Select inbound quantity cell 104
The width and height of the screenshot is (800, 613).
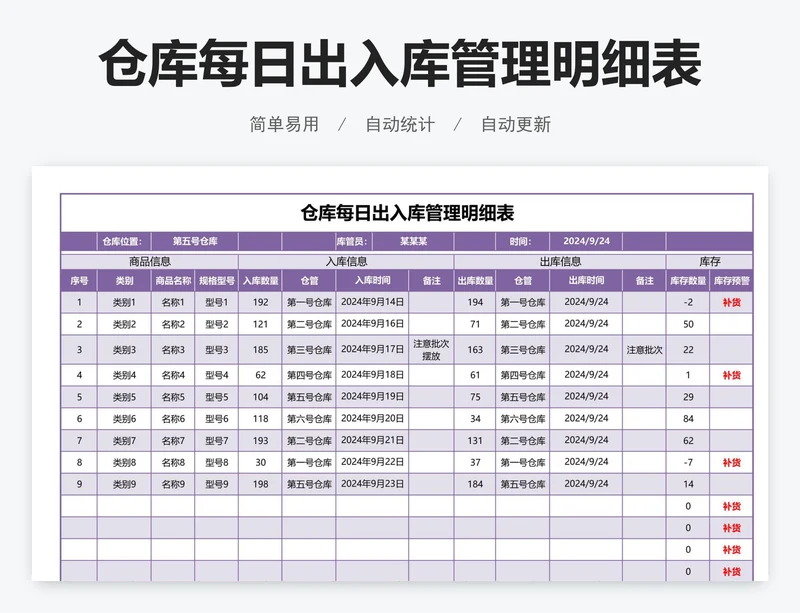[260, 397]
